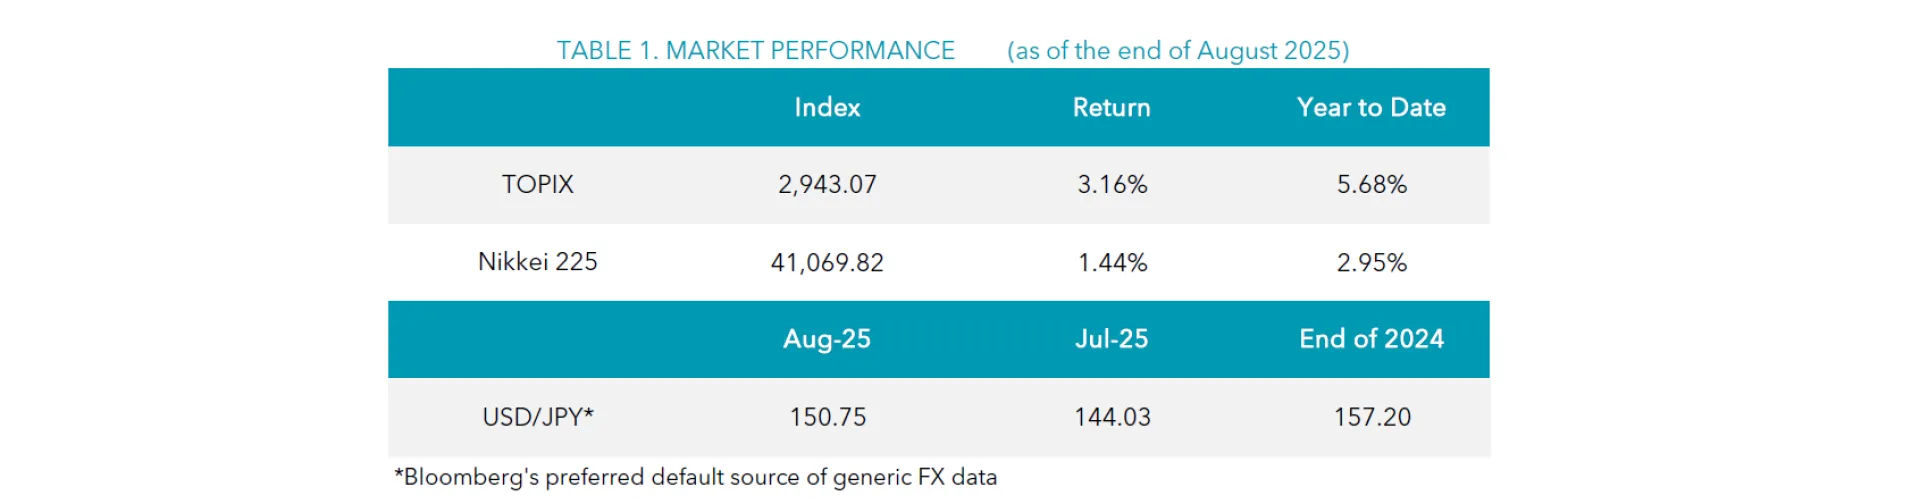Select the TOPIX row label
Screen dimensions: 1920x504
click(538, 185)
